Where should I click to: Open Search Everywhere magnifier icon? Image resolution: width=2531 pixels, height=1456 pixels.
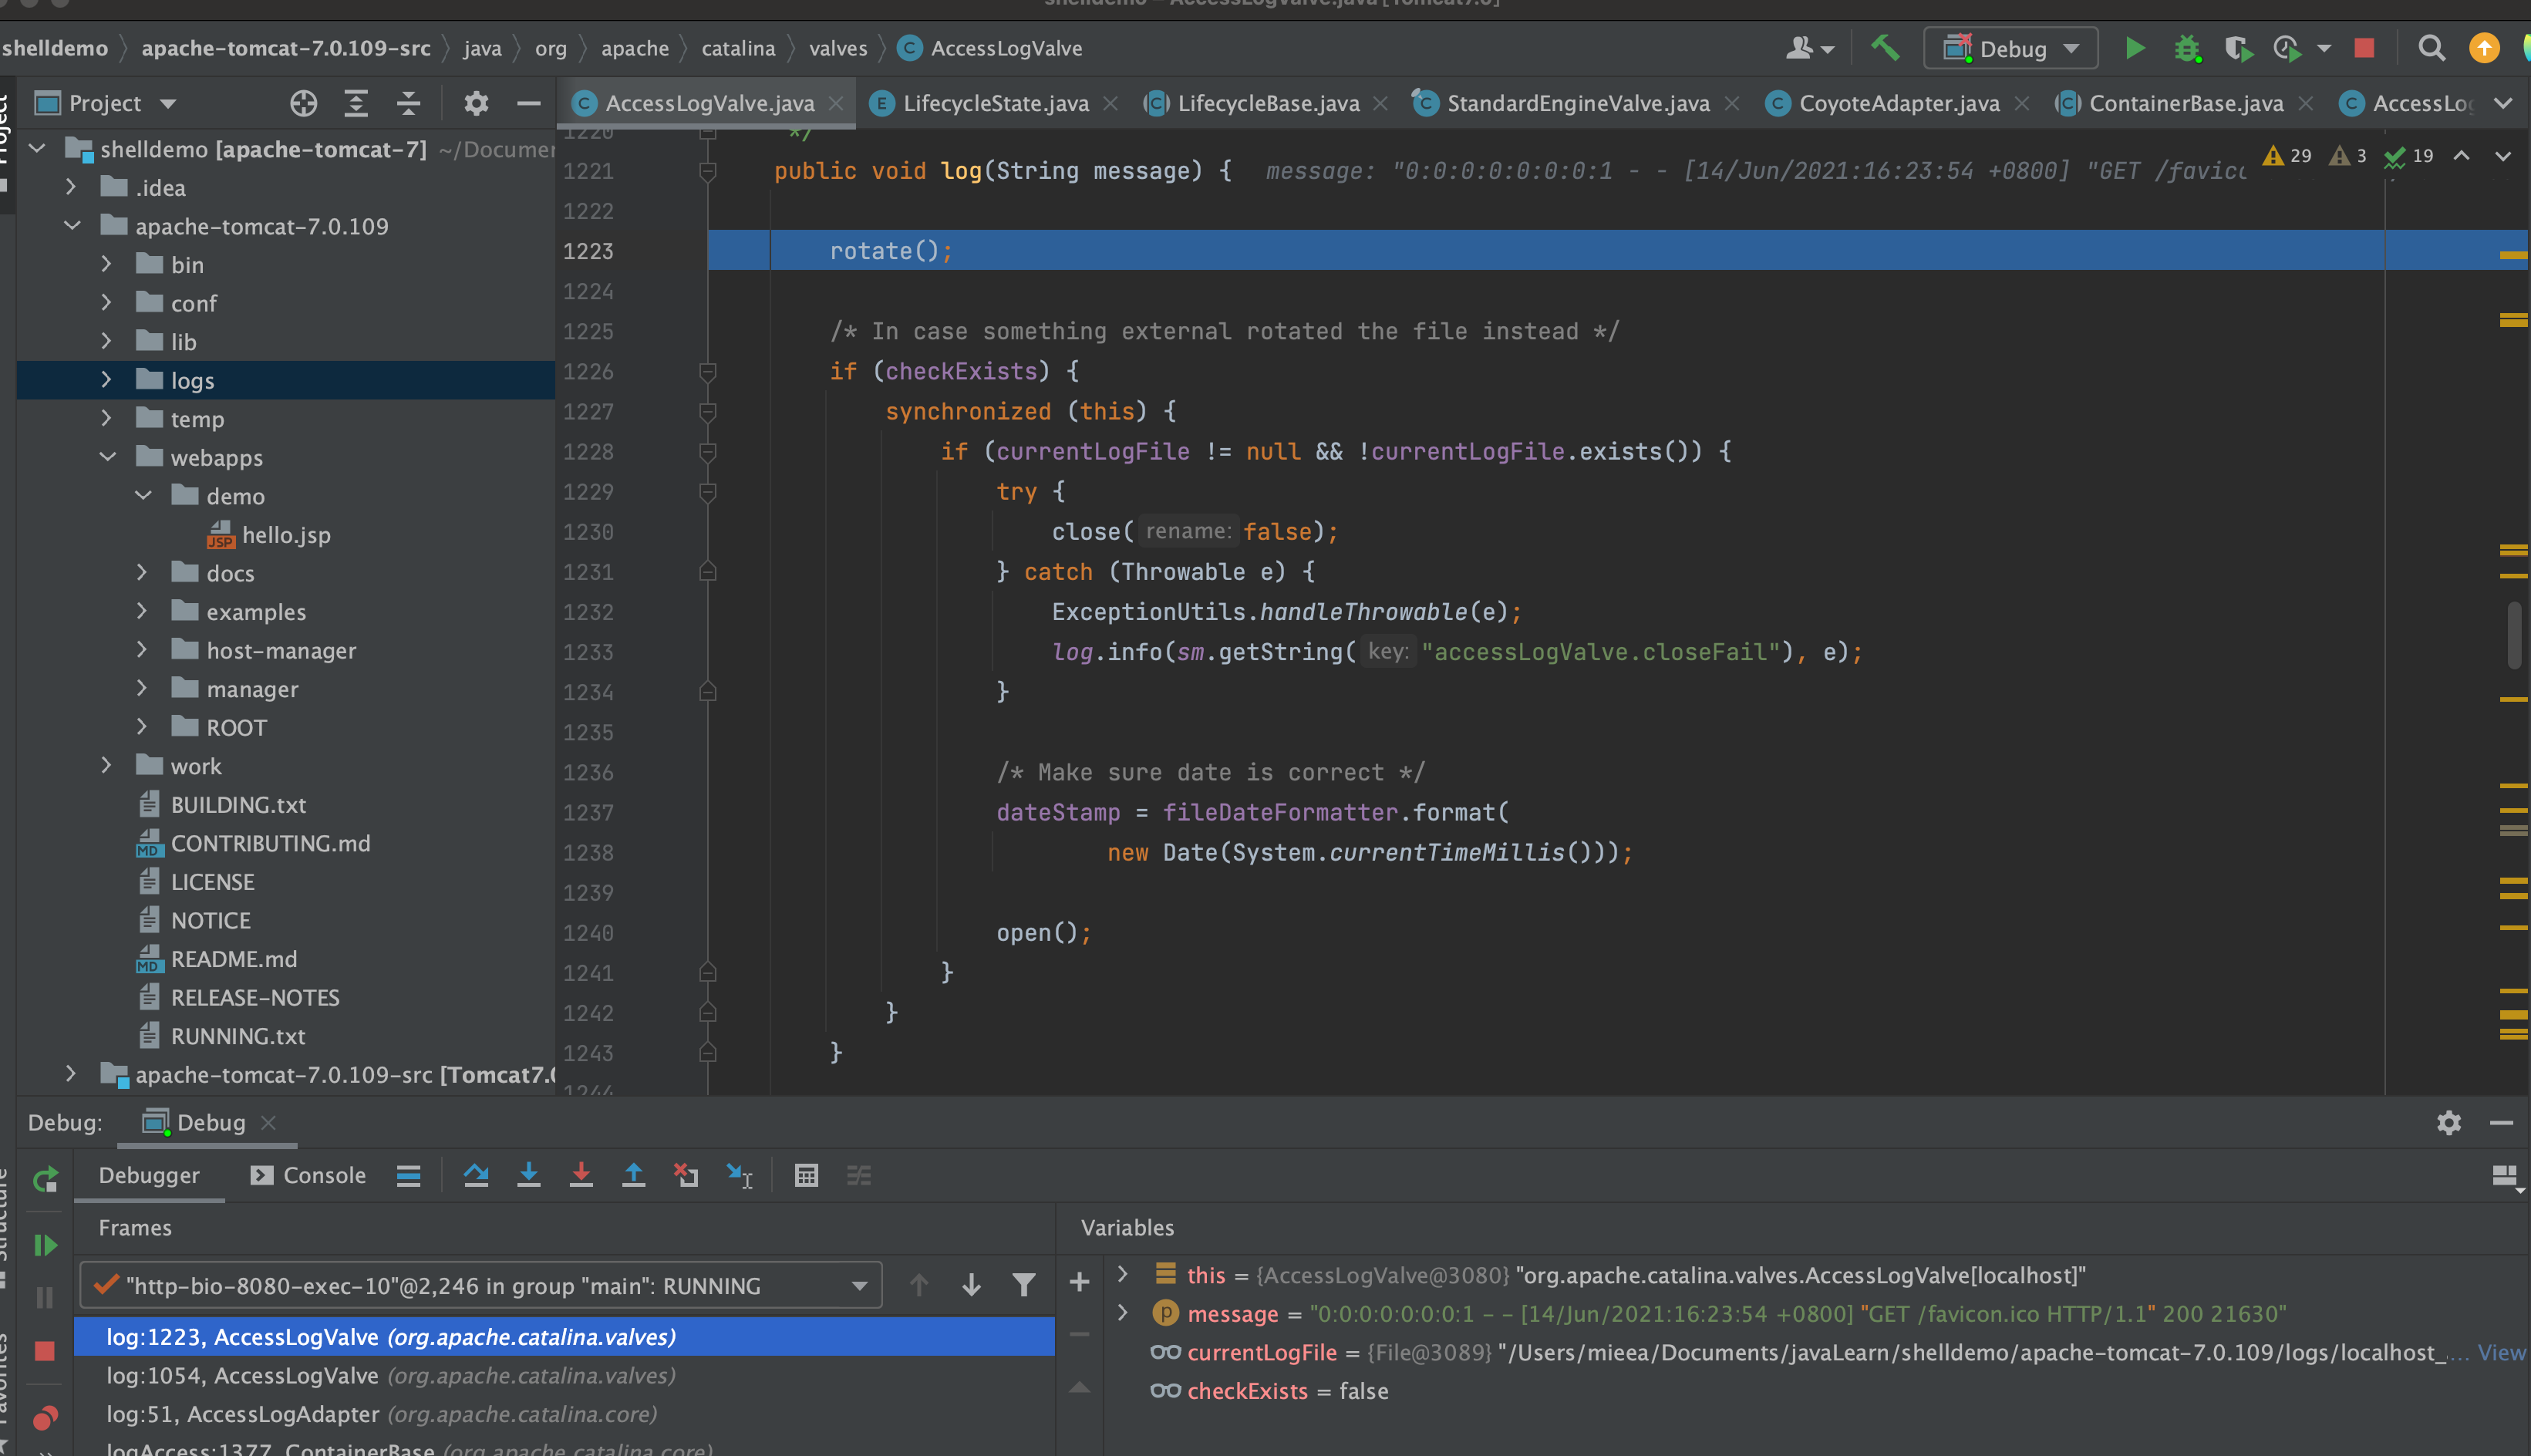2431,48
